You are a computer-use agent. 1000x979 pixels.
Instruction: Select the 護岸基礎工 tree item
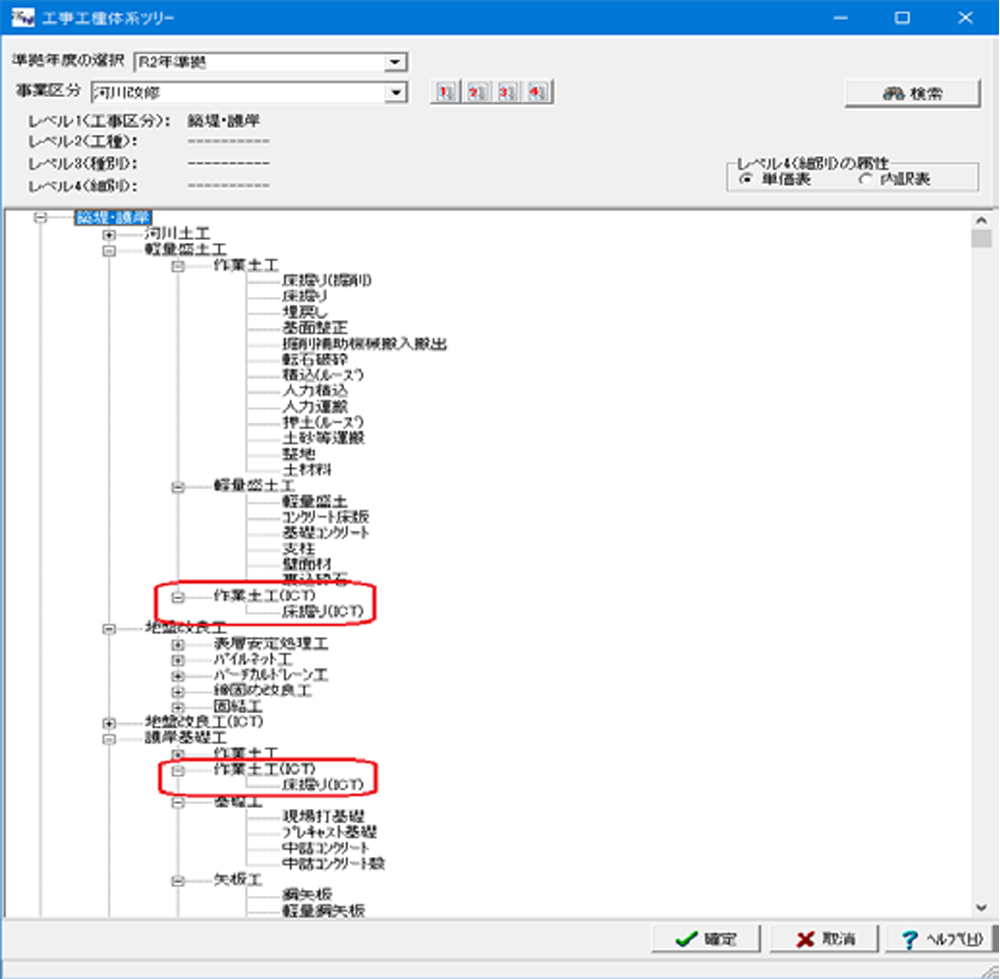(x=186, y=739)
